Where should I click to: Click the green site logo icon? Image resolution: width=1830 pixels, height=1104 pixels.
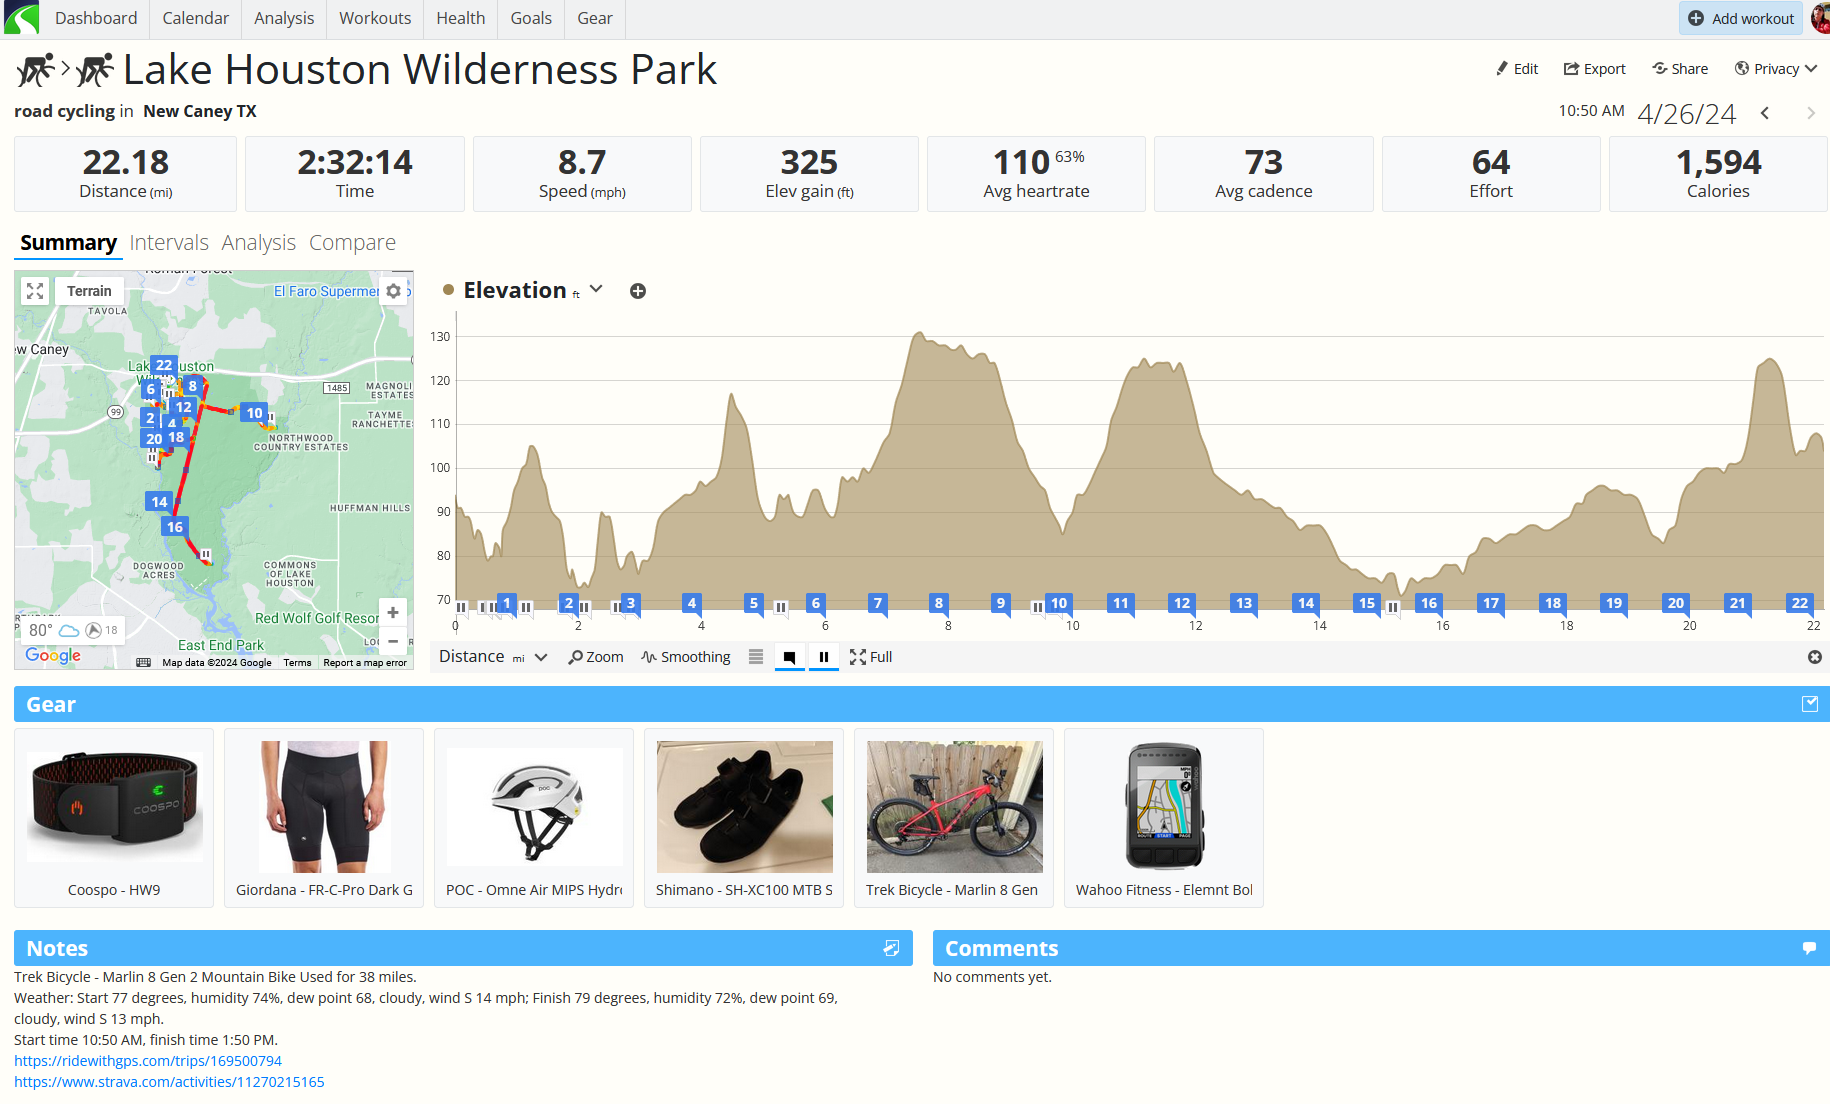pyautogui.click(x=21, y=18)
